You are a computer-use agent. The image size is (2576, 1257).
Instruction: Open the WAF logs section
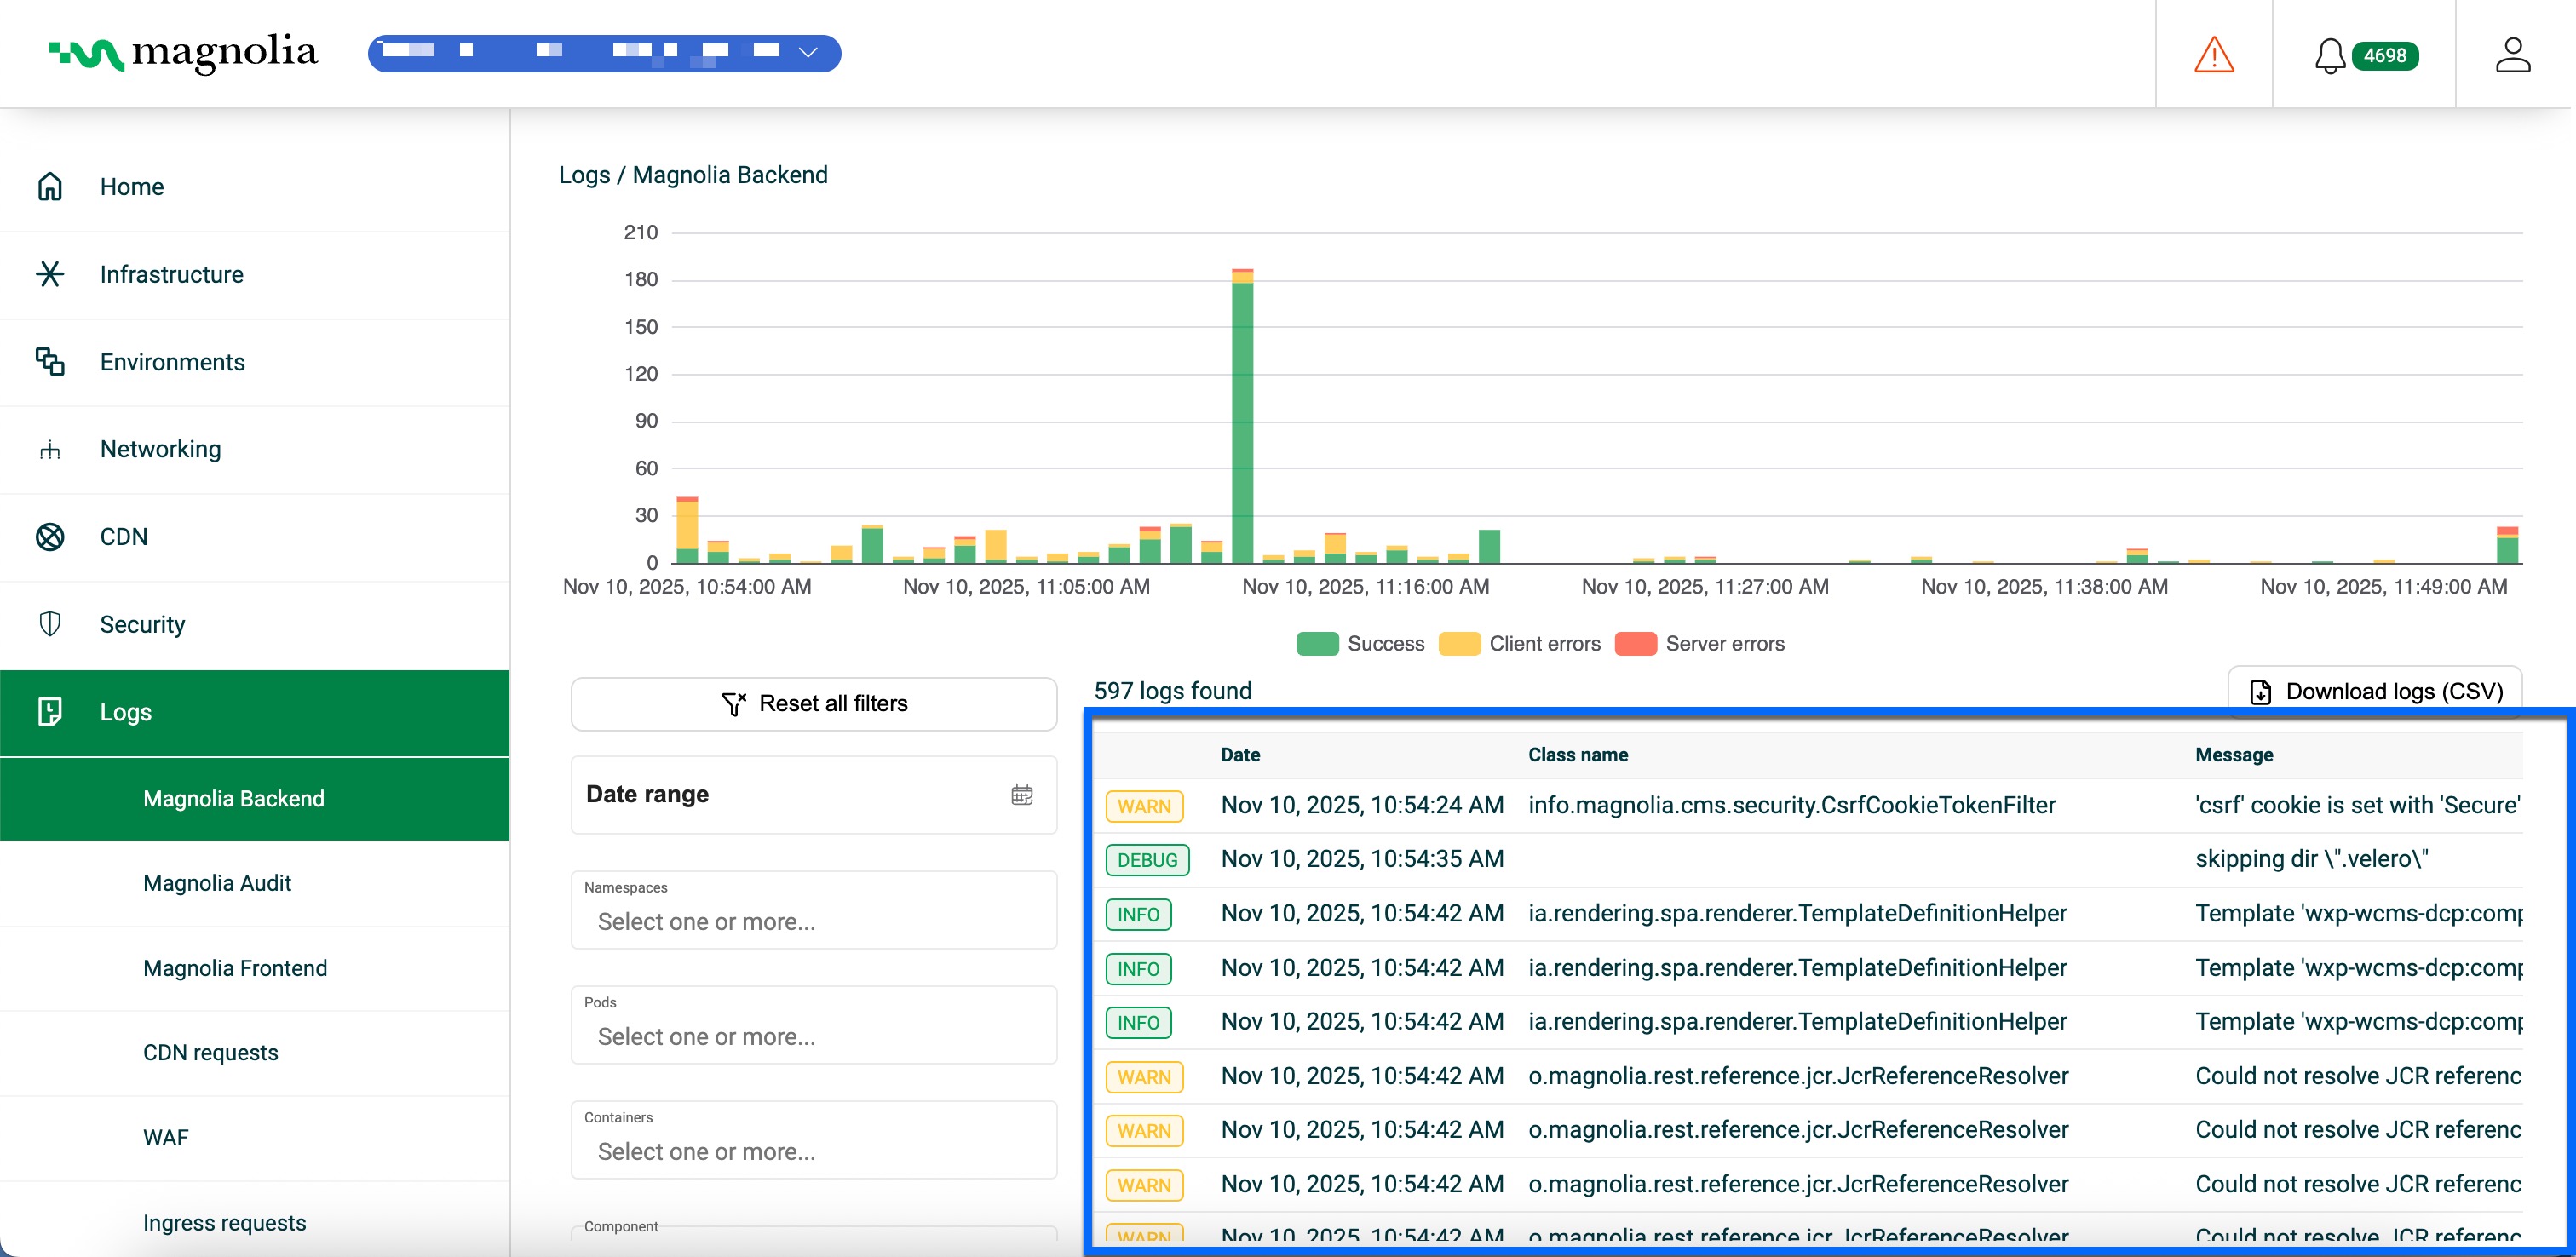[167, 1136]
